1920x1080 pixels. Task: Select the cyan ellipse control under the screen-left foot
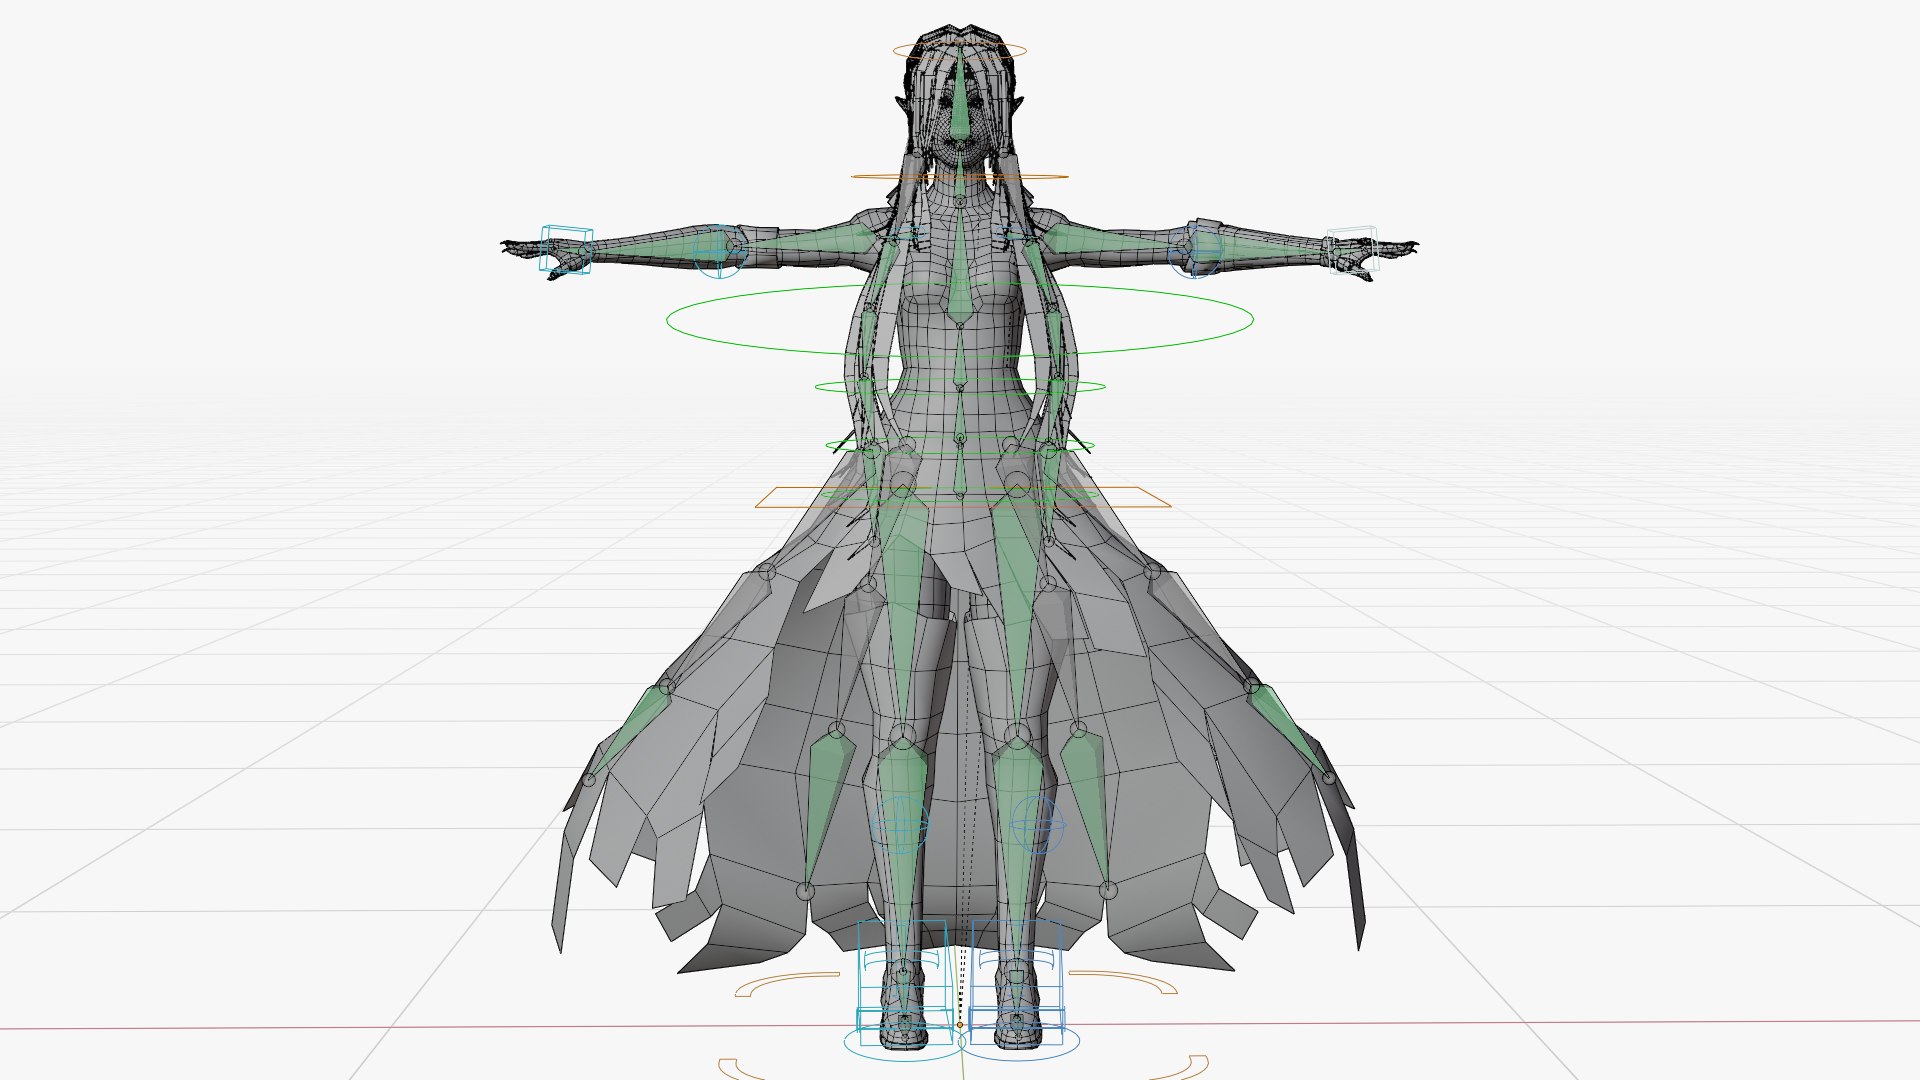pos(904,1043)
